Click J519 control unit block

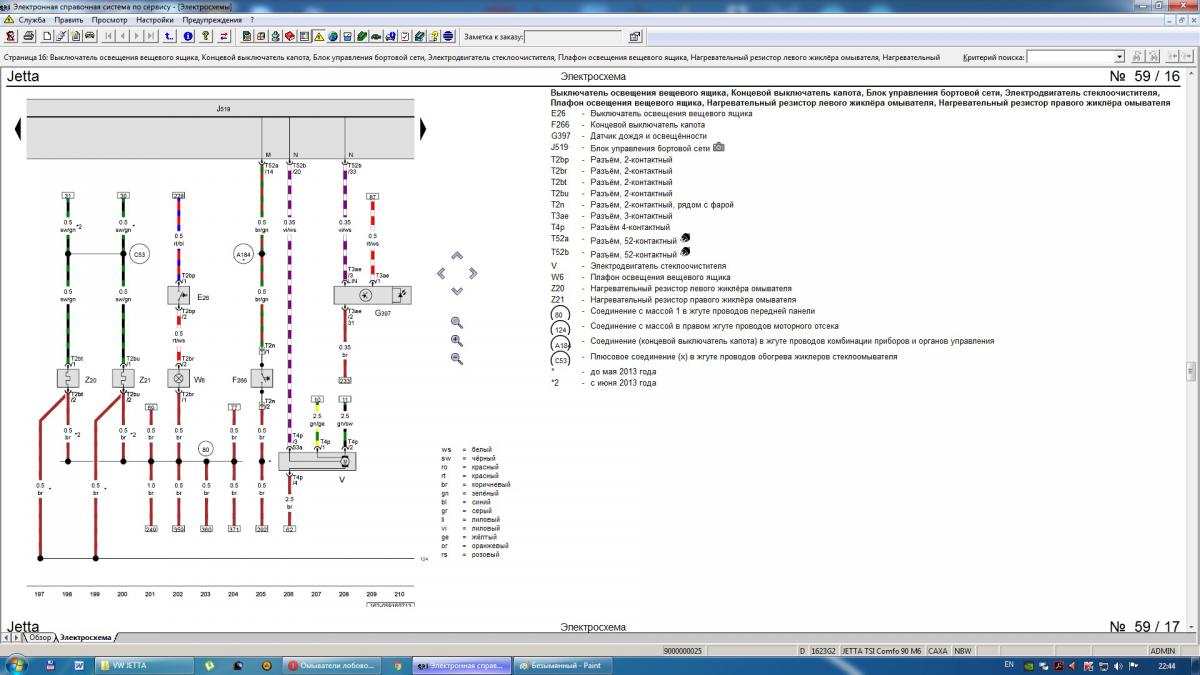220,130
